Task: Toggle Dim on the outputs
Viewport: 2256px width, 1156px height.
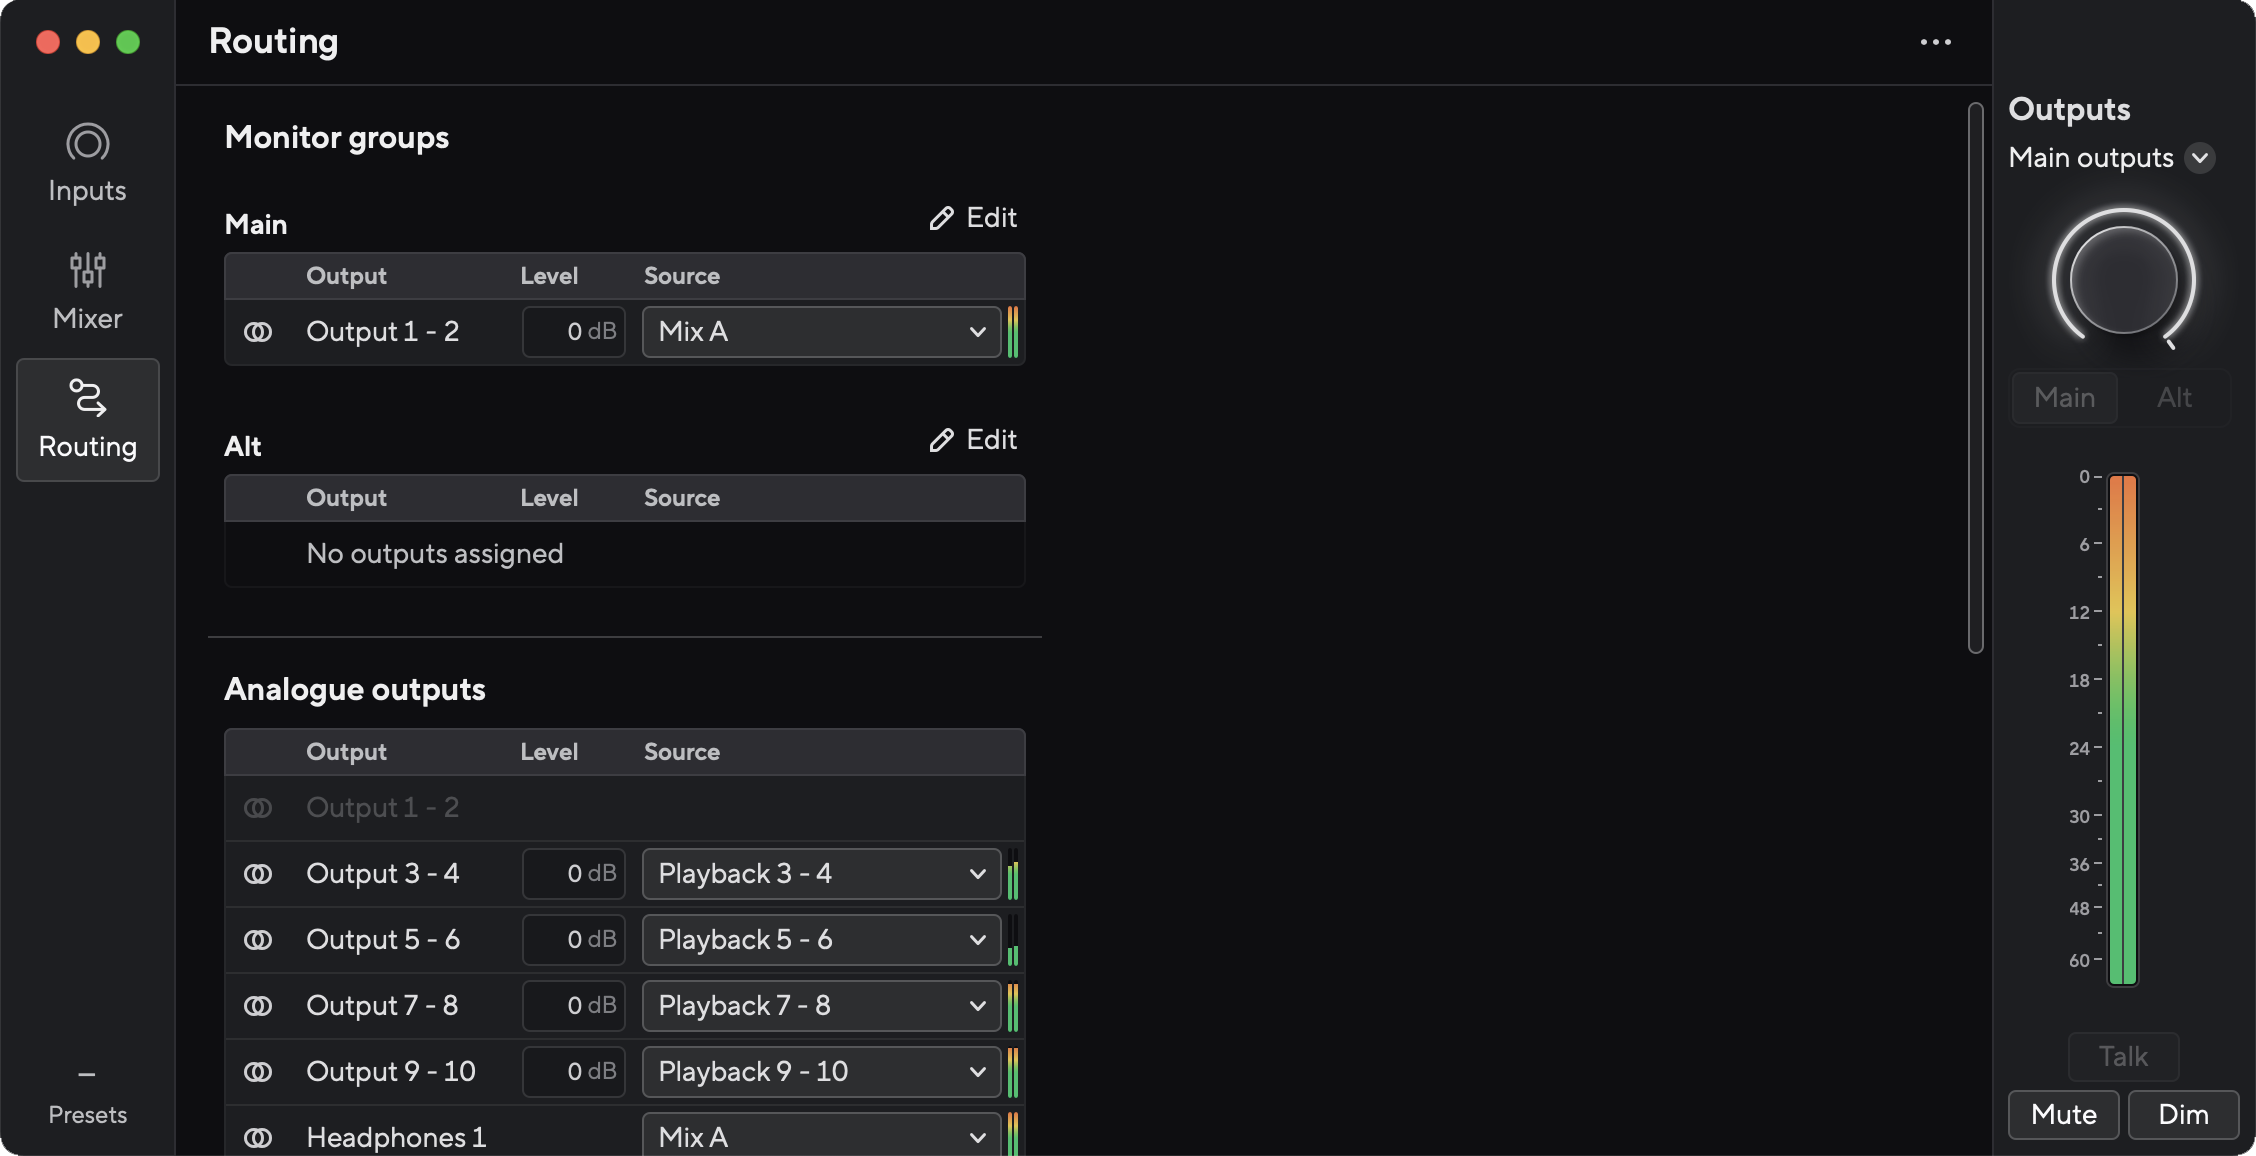Action: 2183,1115
